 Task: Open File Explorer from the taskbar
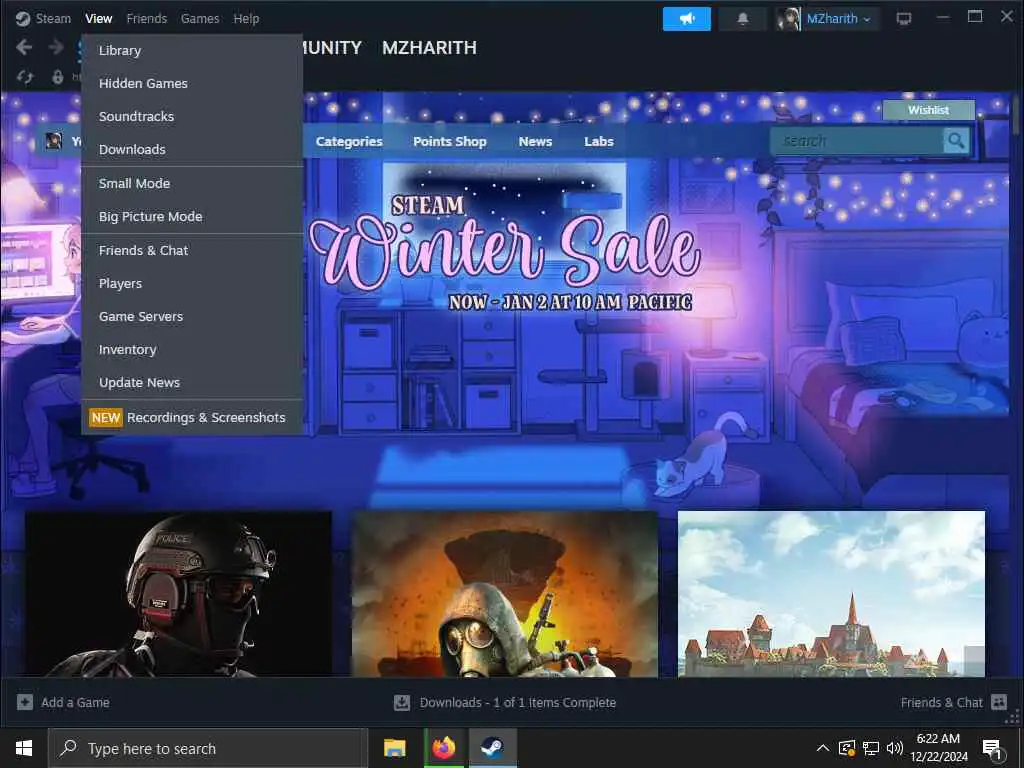point(394,748)
